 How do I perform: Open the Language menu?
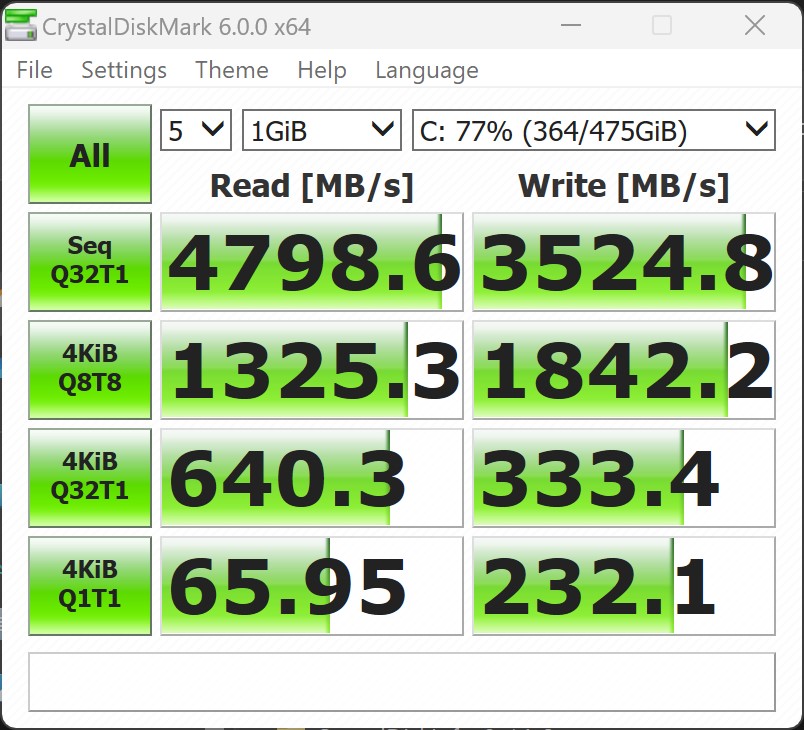(427, 70)
